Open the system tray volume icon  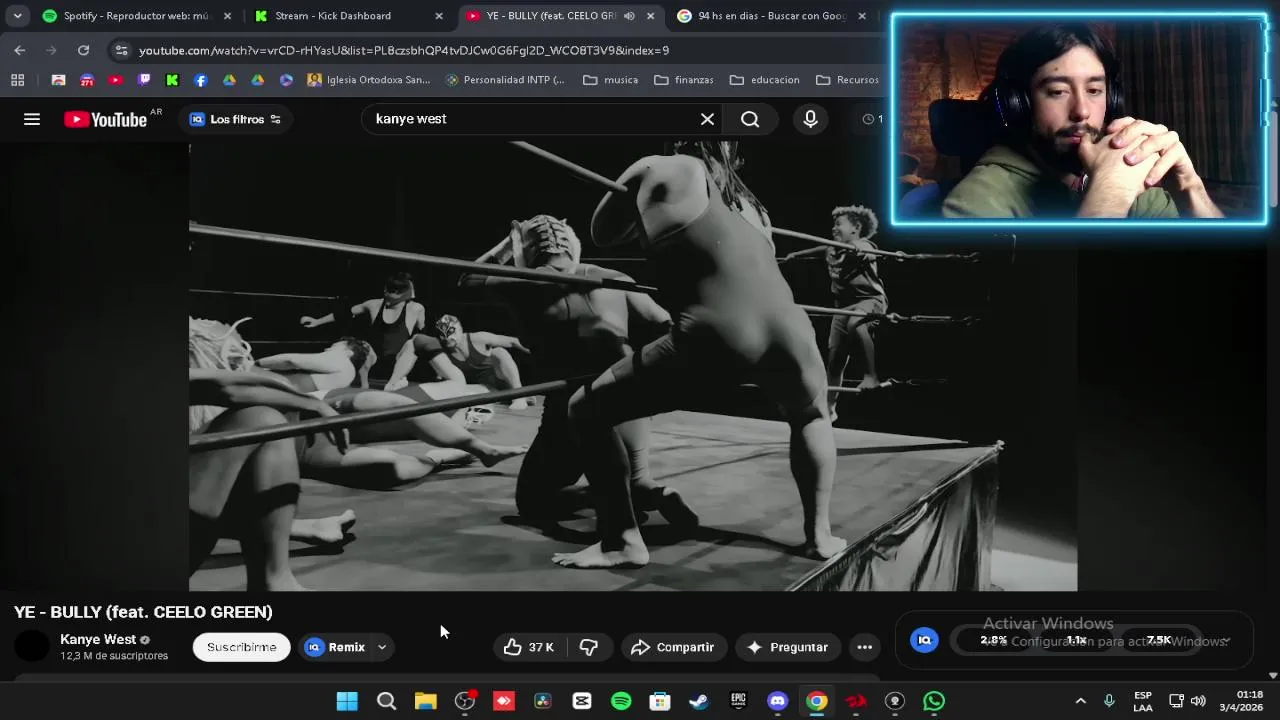click(x=1198, y=701)
